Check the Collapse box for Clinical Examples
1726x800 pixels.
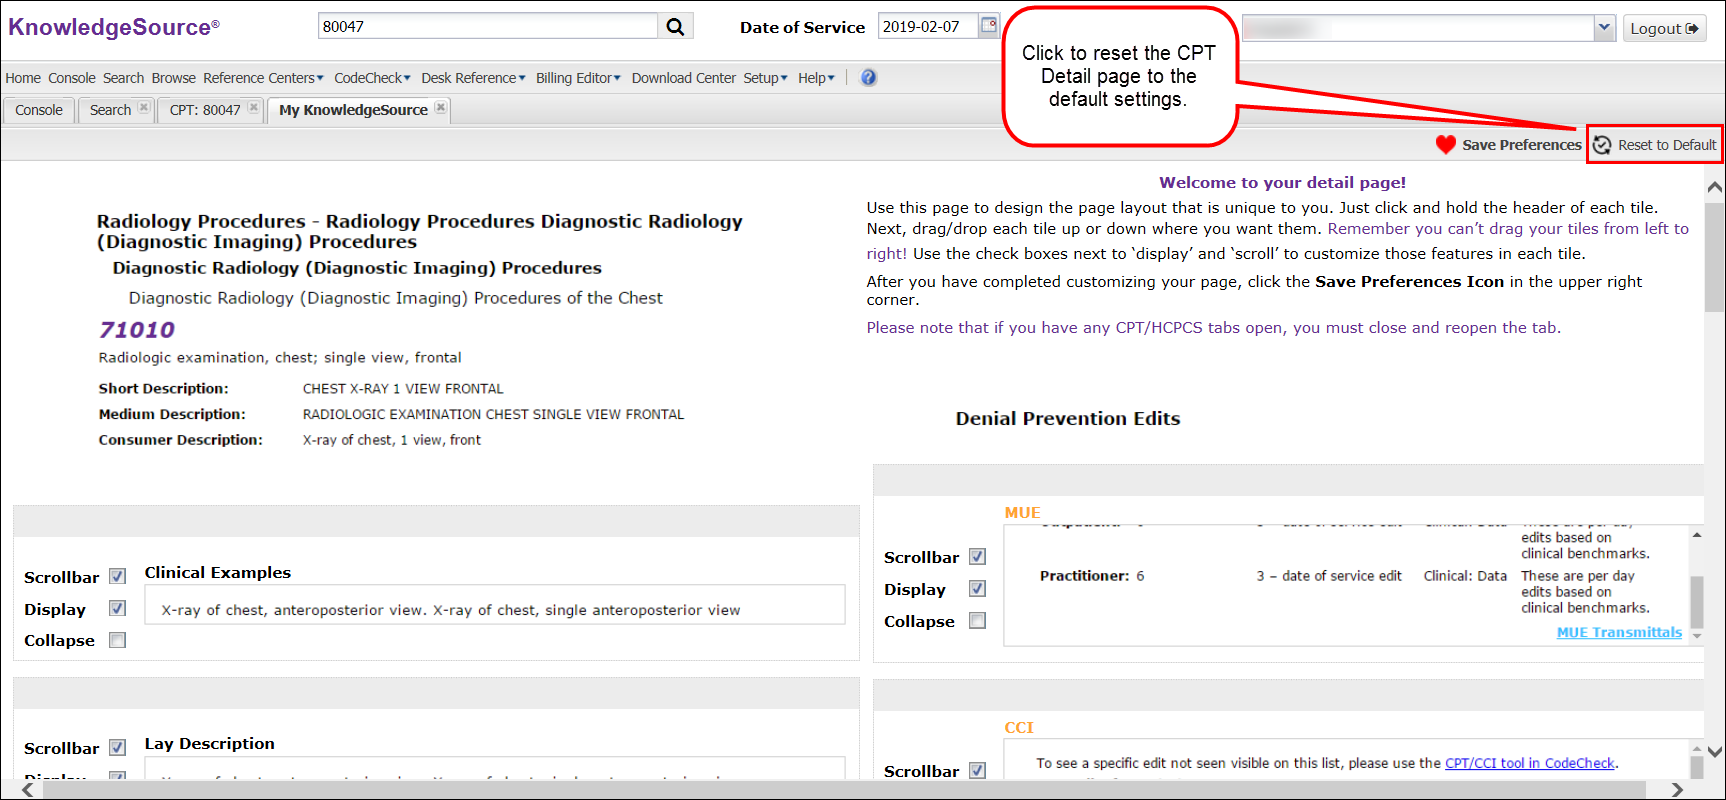[118, 641]
